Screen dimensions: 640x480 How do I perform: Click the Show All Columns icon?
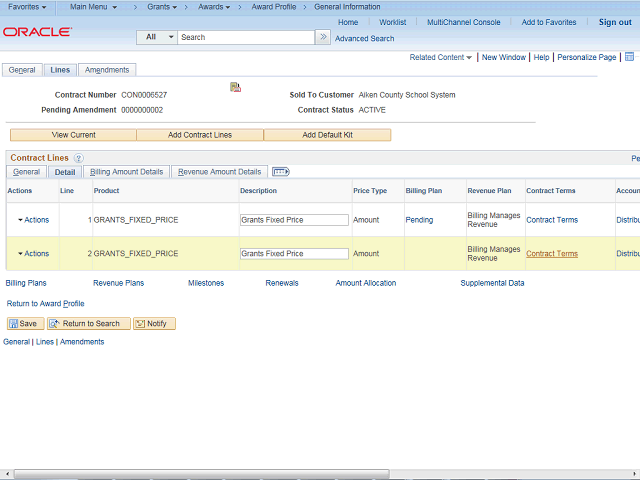[280, 172]
